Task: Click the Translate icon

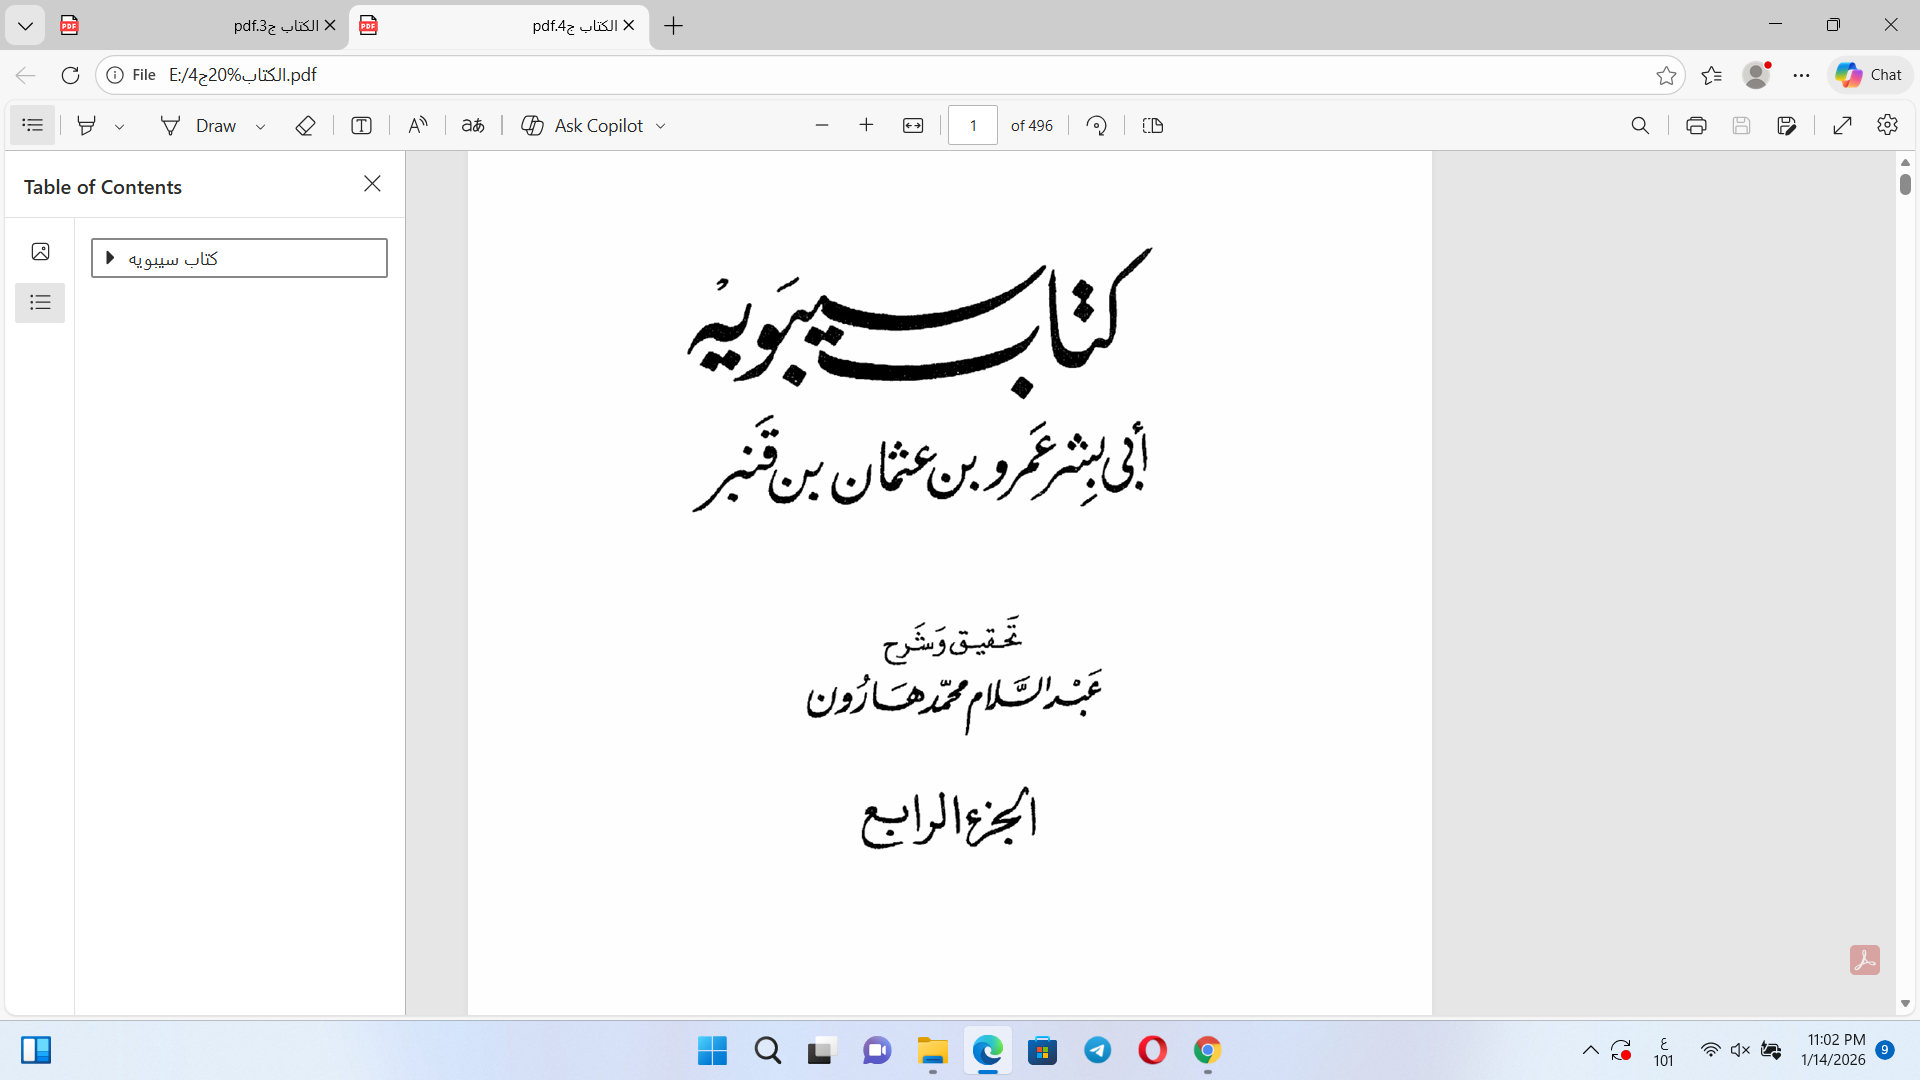Action: [x=473, y=125]
